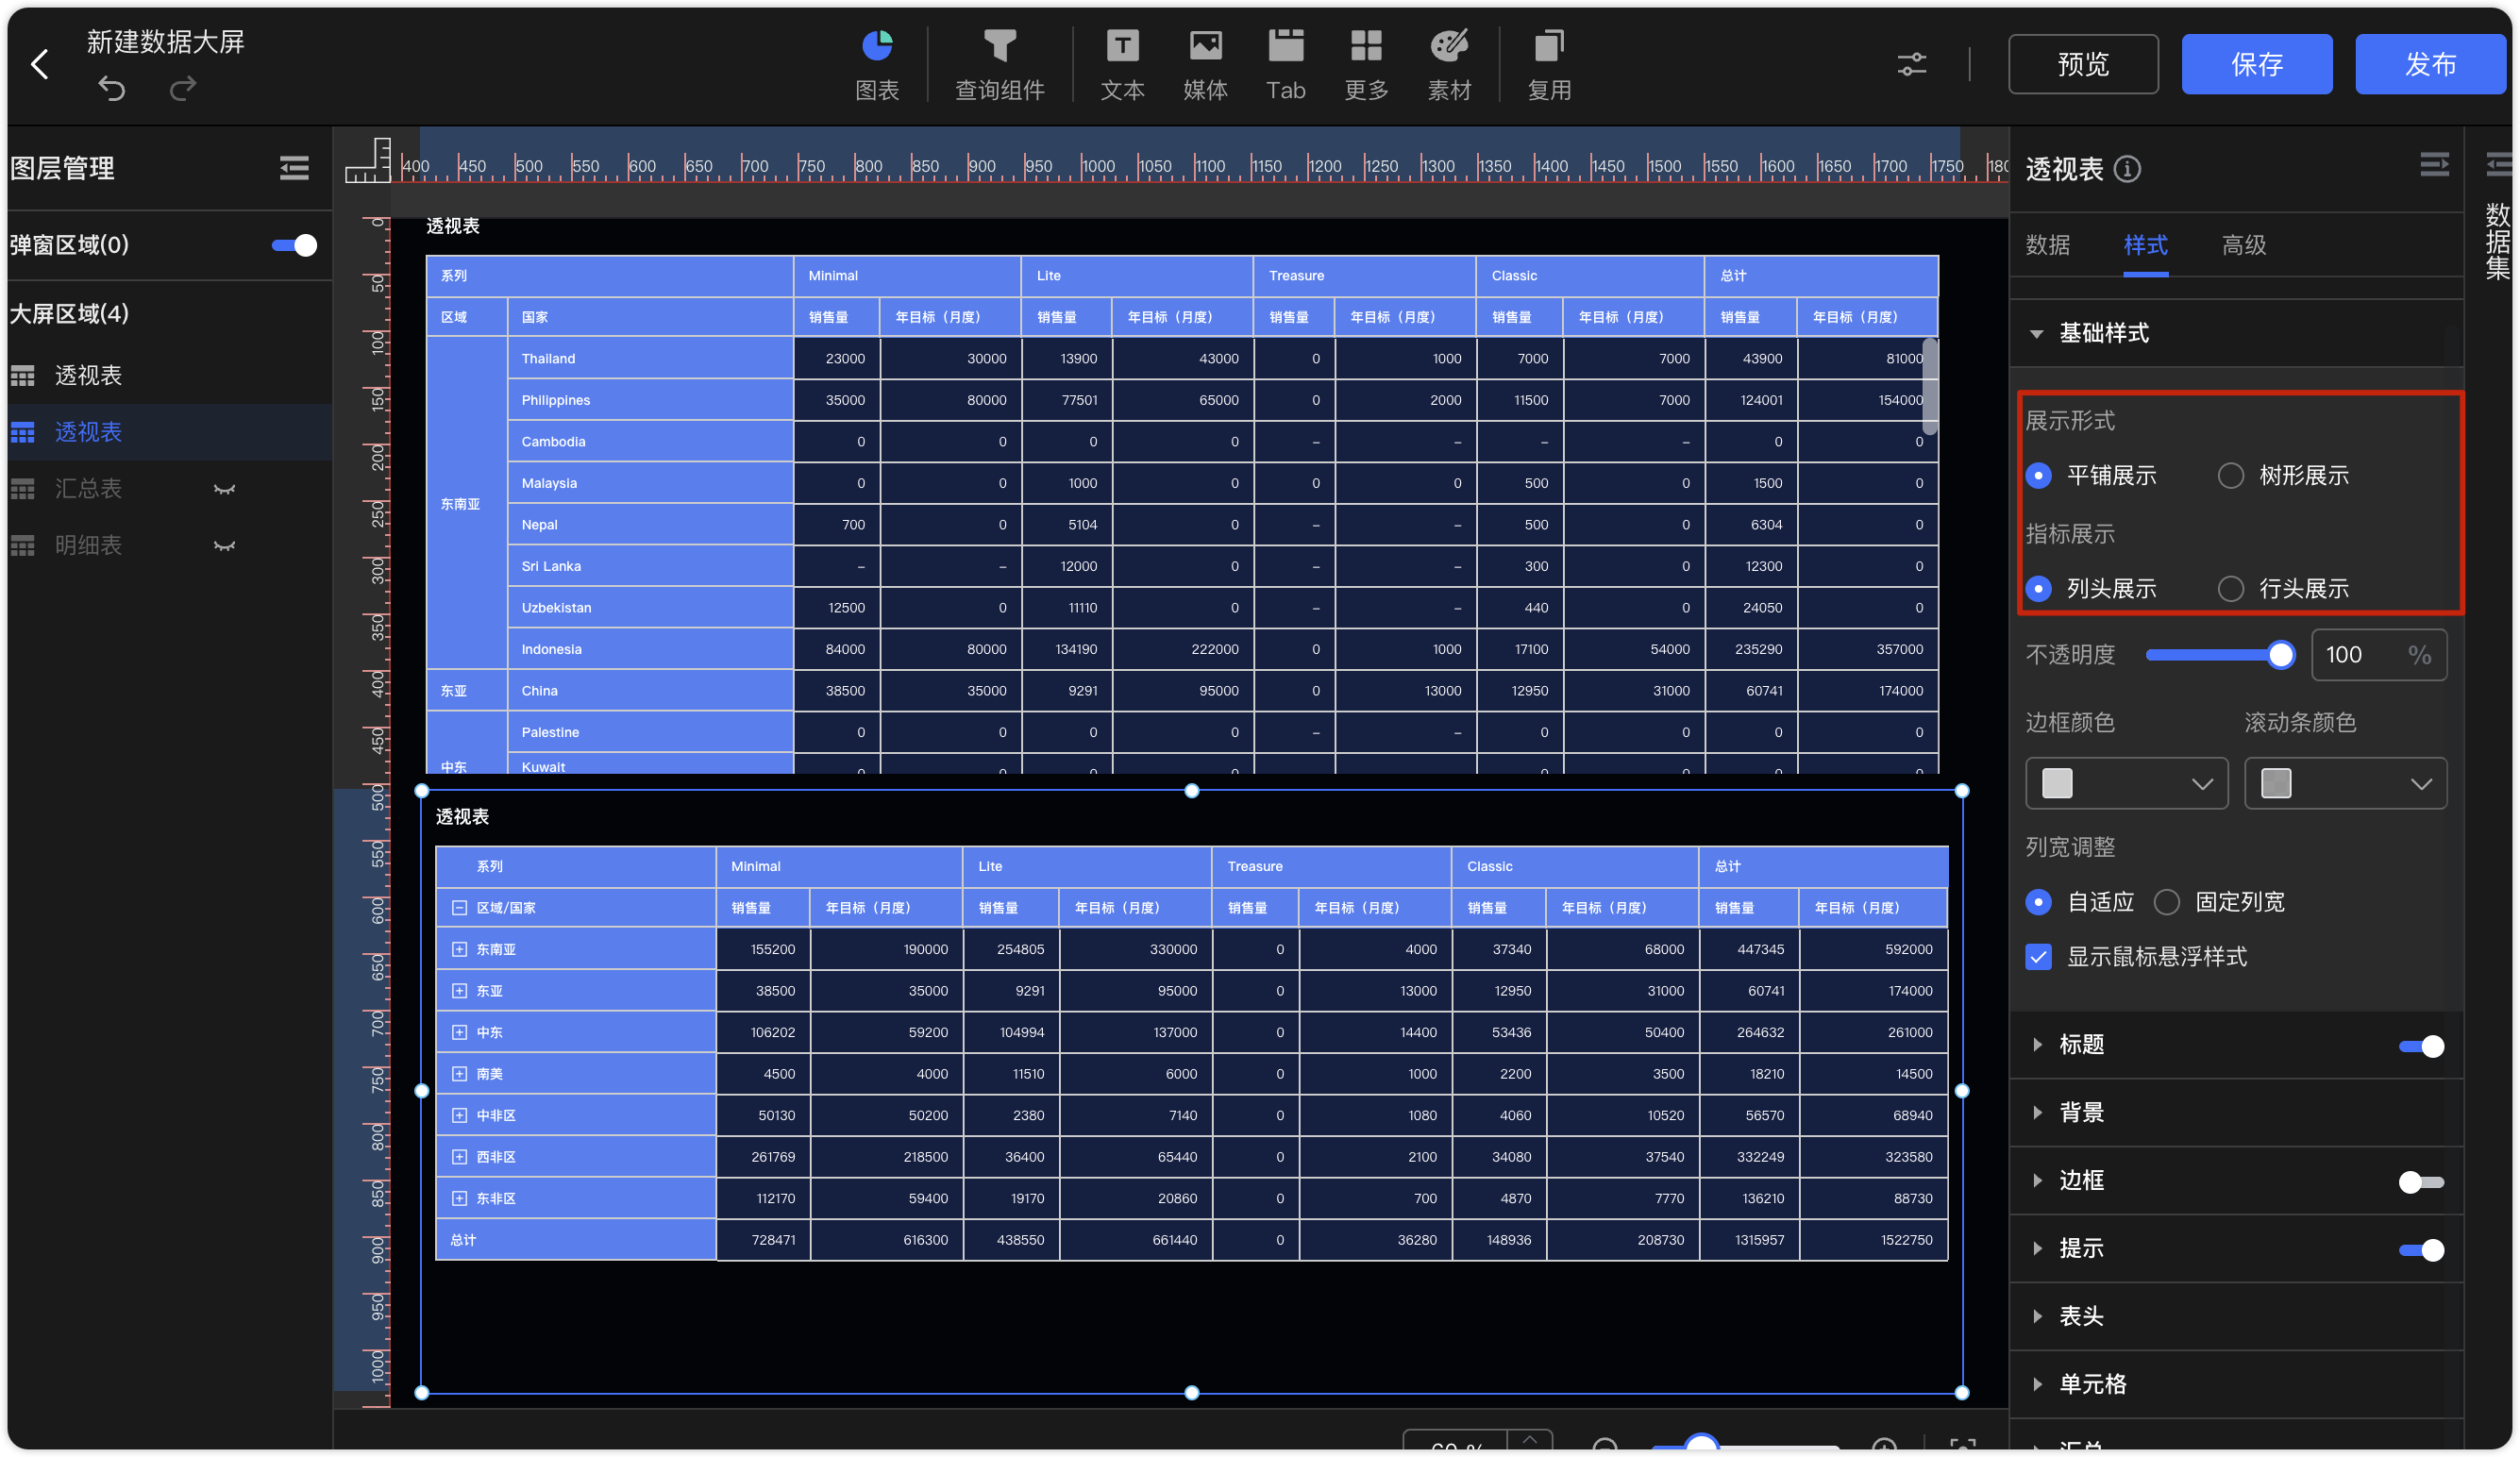Image resolution: width=2520 pixels, height=1457 pixels.
Task: Select 平铺展示 display mode
Action: click(2038, 475)
